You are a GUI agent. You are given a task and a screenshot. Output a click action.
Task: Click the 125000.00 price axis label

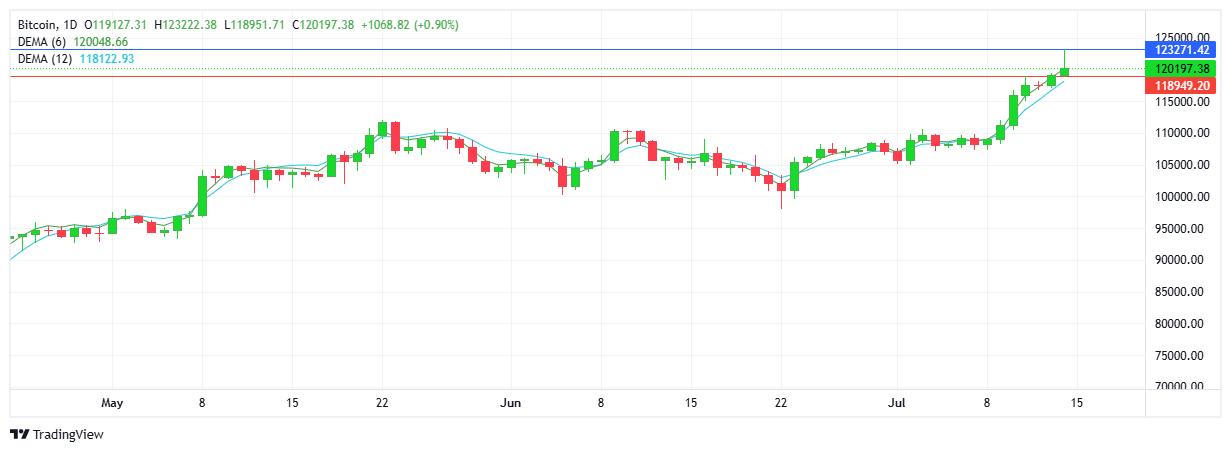1182,37
